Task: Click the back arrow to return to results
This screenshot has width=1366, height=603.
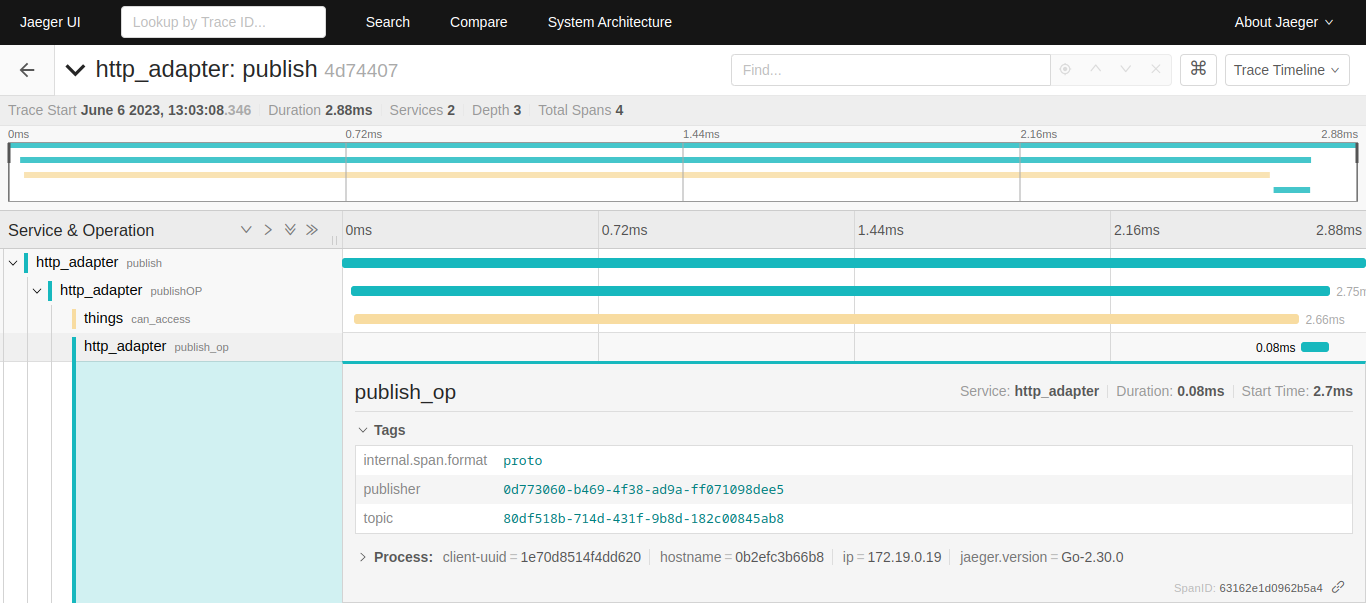Action: 26,69
